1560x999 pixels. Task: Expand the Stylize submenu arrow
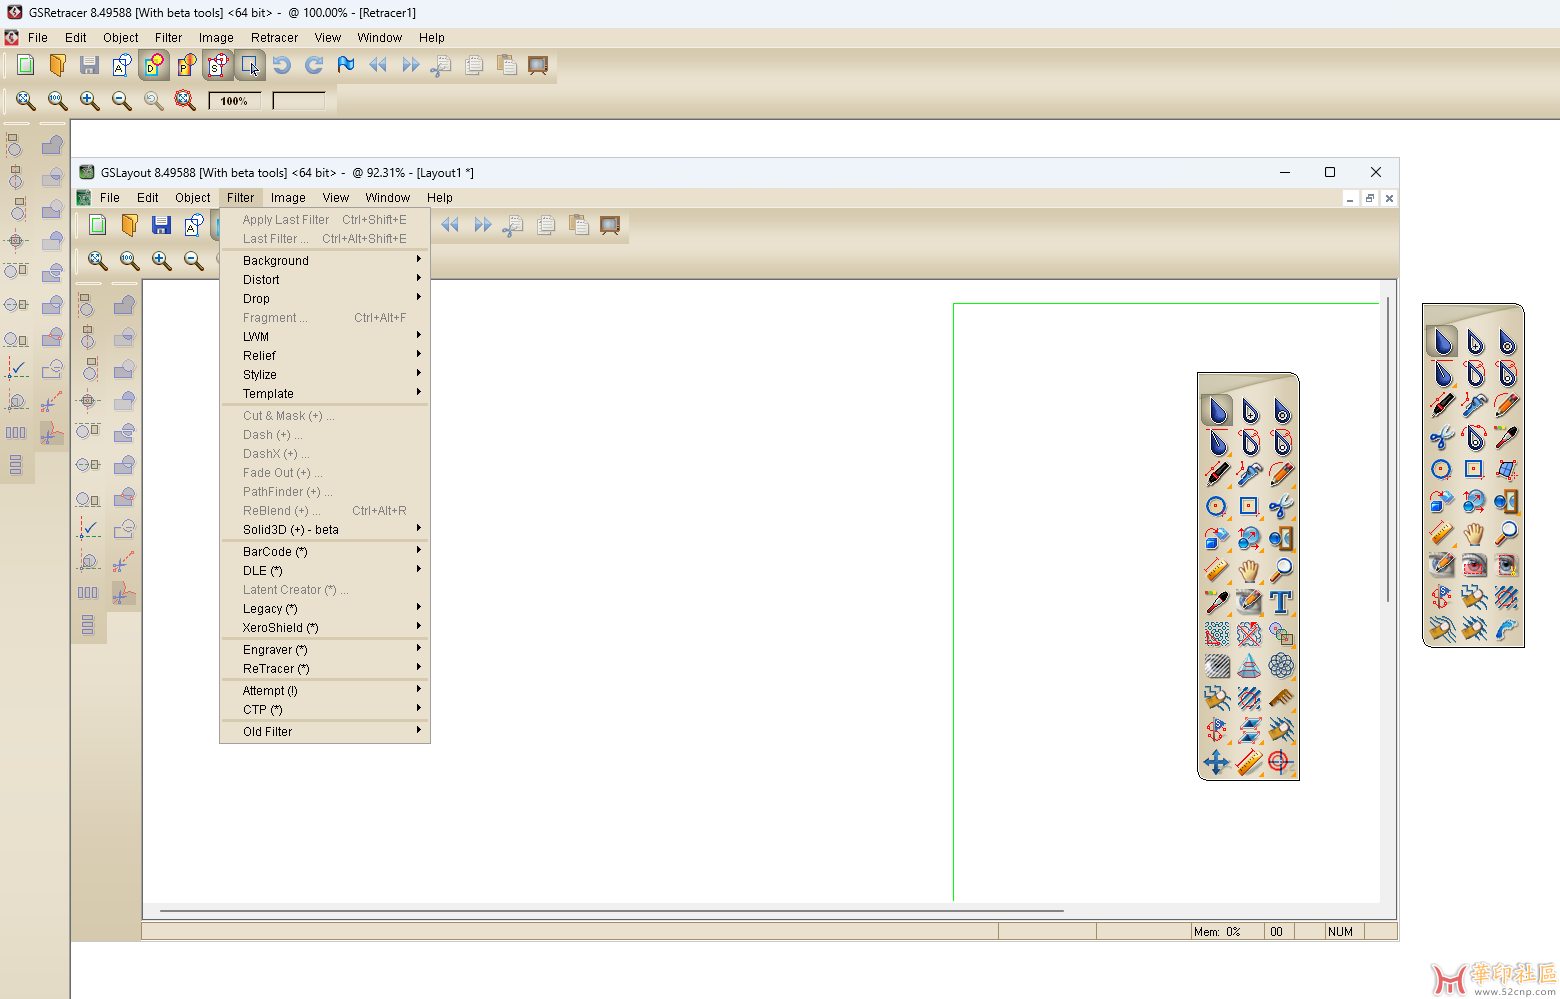pos(419,374)
